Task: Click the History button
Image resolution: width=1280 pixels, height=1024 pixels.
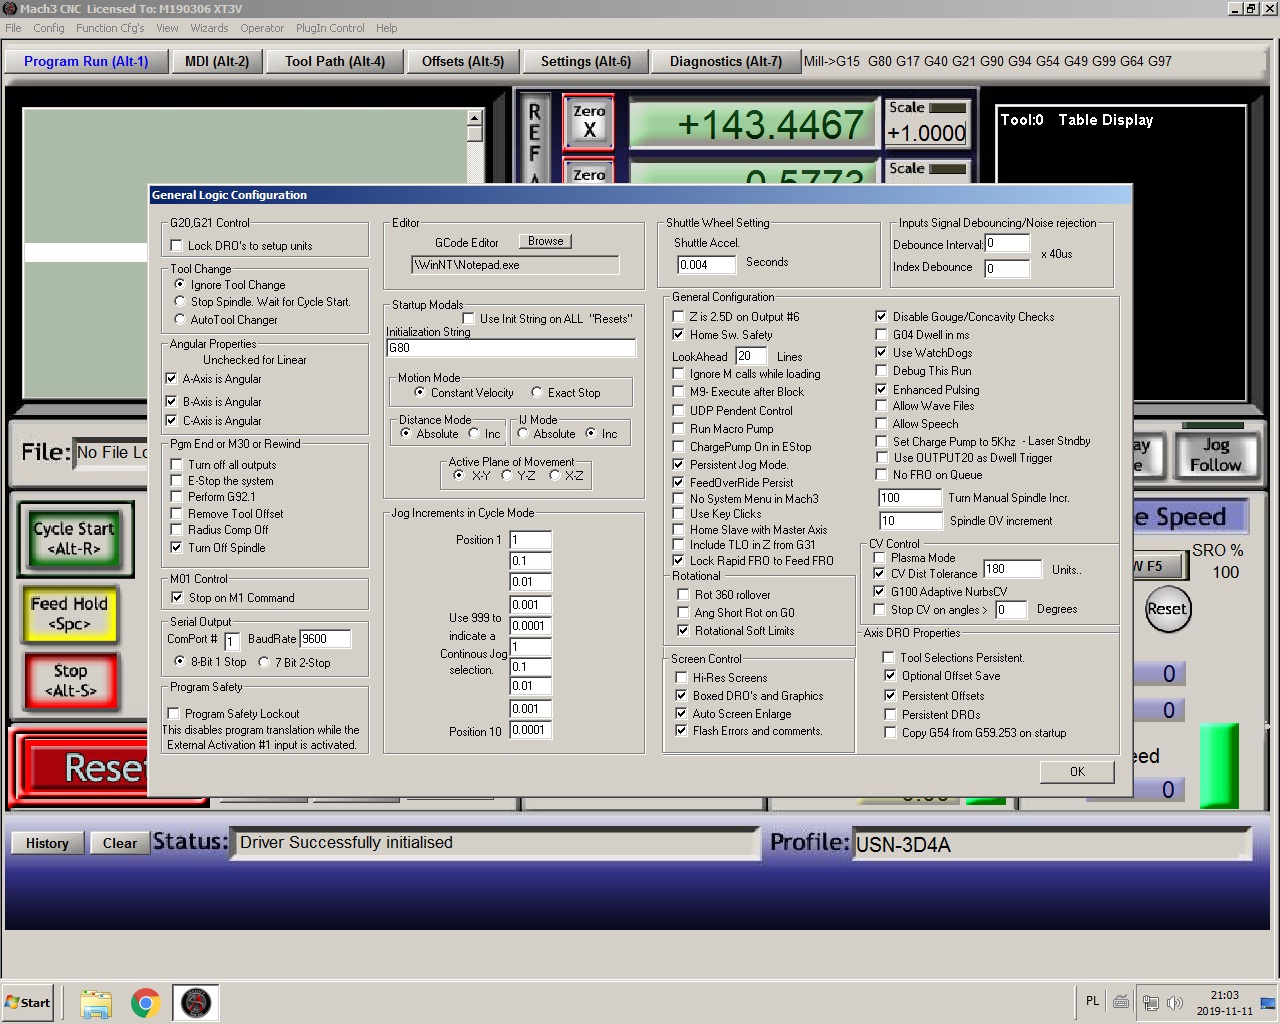Action: (x=47, y=843)
